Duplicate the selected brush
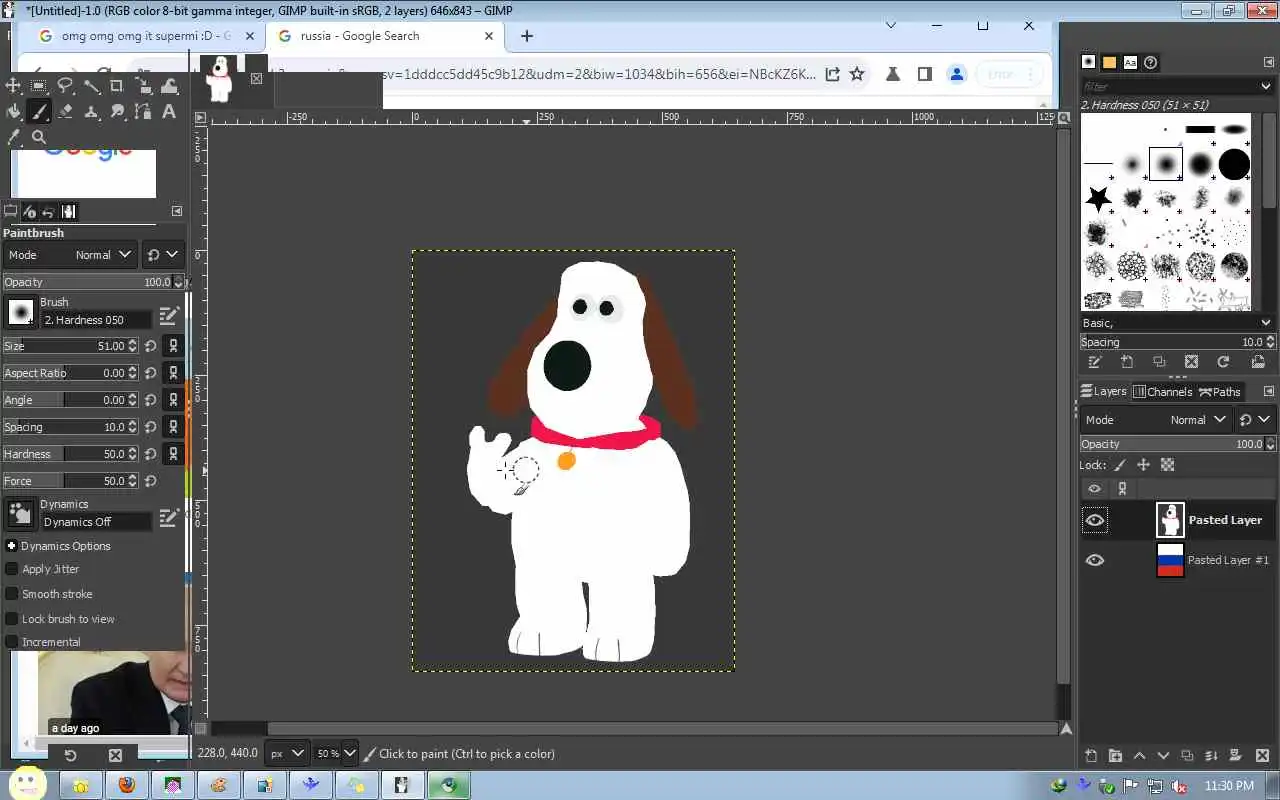Viewport: 1280px width, 800px height. point(1159,362)
